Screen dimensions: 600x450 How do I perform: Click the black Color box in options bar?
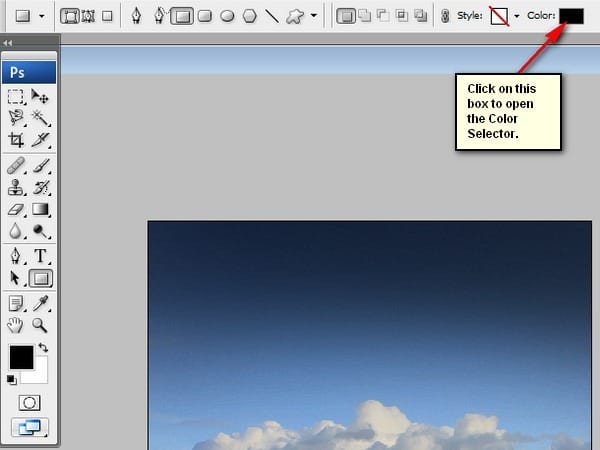(571, 16)
